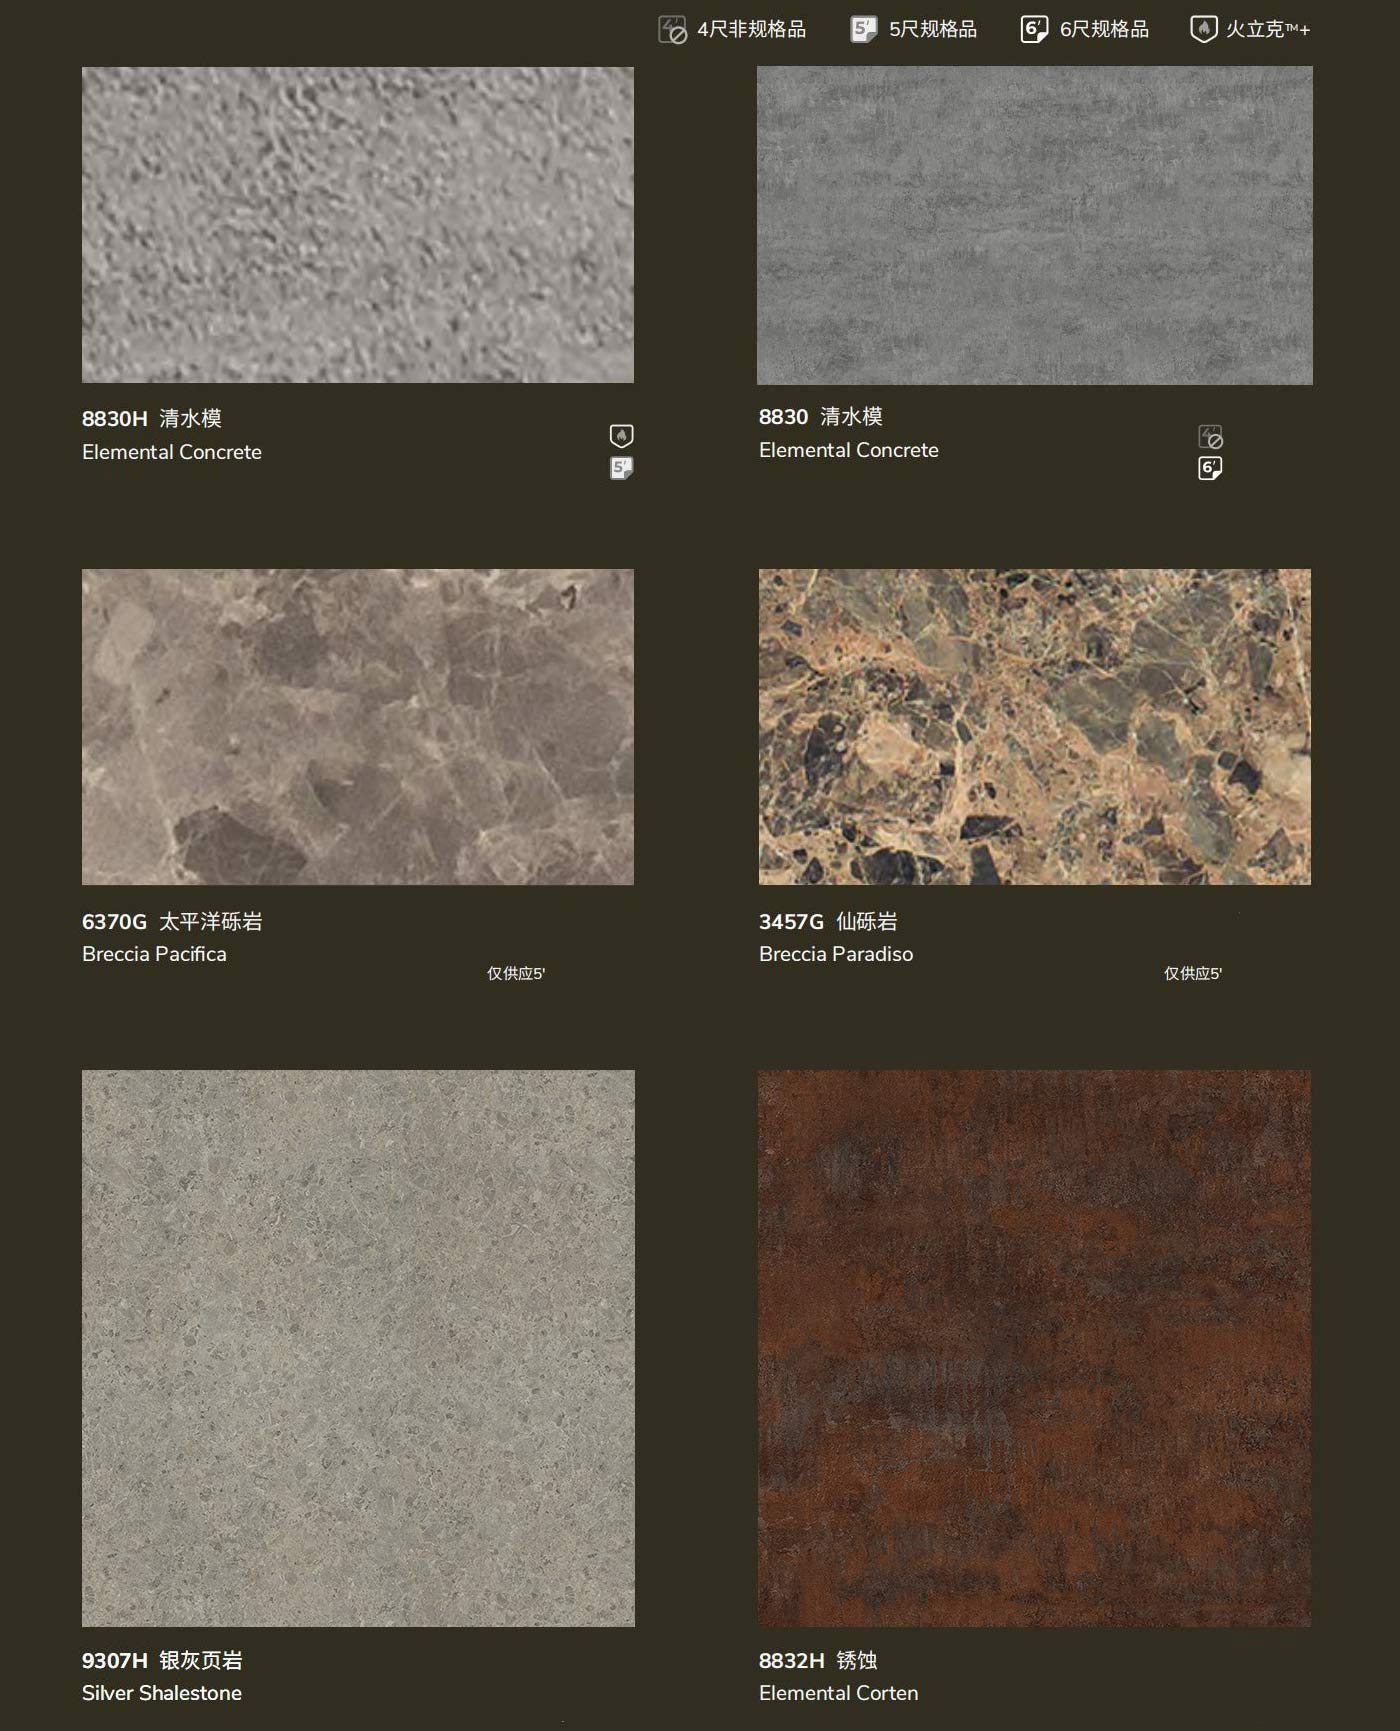Open the Breccia Paradiso marble swatch
This screenshot has height=1731, width=1400.
pyautogui.click(x=1034, y=727)
